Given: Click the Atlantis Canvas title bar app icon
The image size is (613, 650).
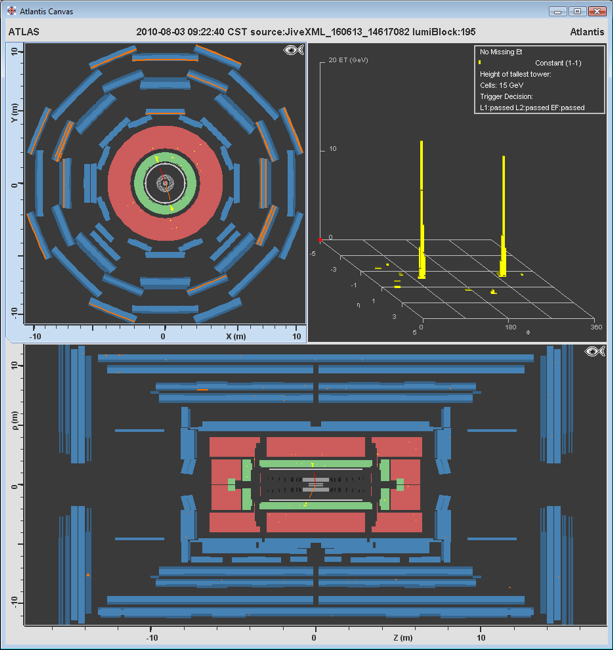Looking at the screenshot, I should click(11, 12).
